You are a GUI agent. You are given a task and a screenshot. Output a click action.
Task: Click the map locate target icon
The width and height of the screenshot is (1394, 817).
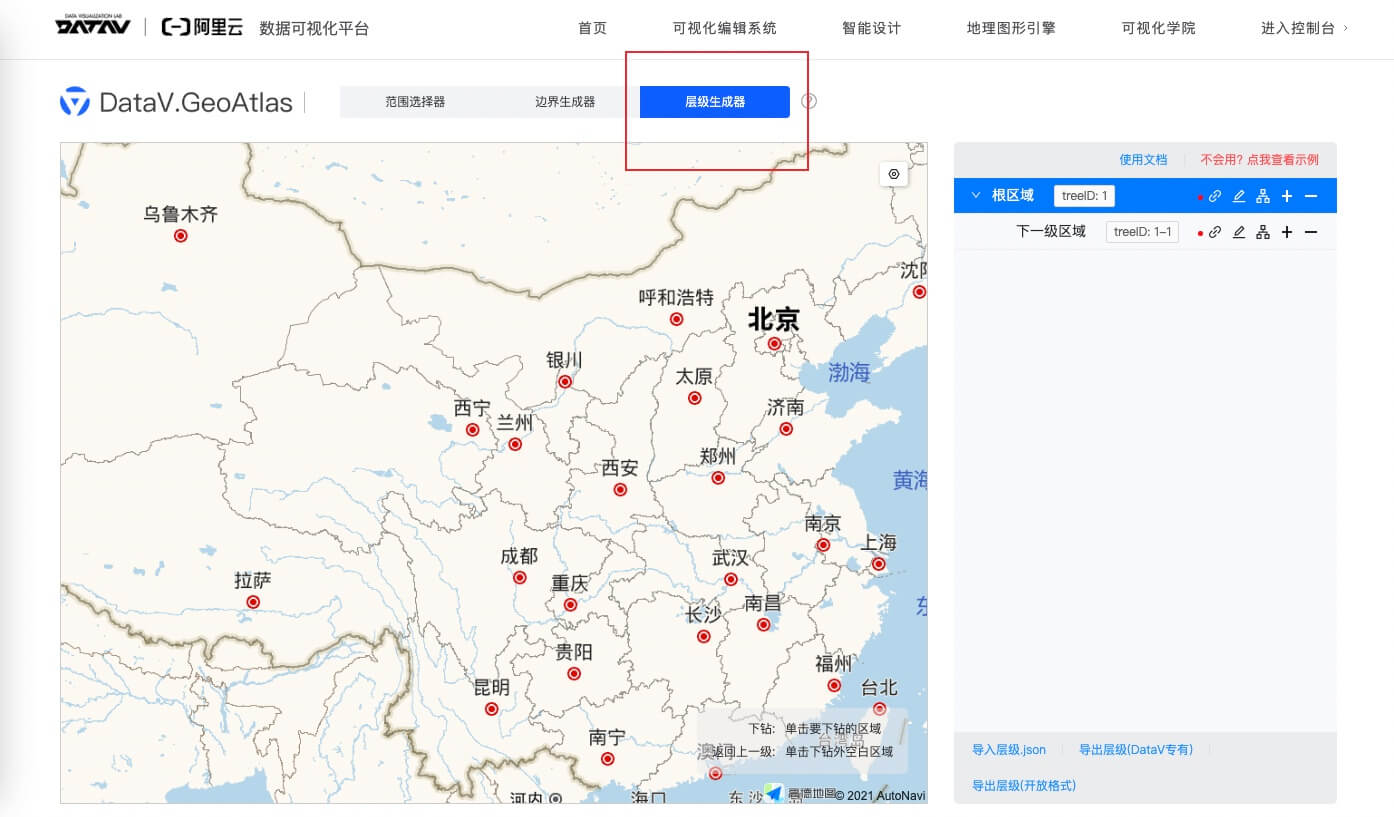pyautogui.click(x=894, y=173)
